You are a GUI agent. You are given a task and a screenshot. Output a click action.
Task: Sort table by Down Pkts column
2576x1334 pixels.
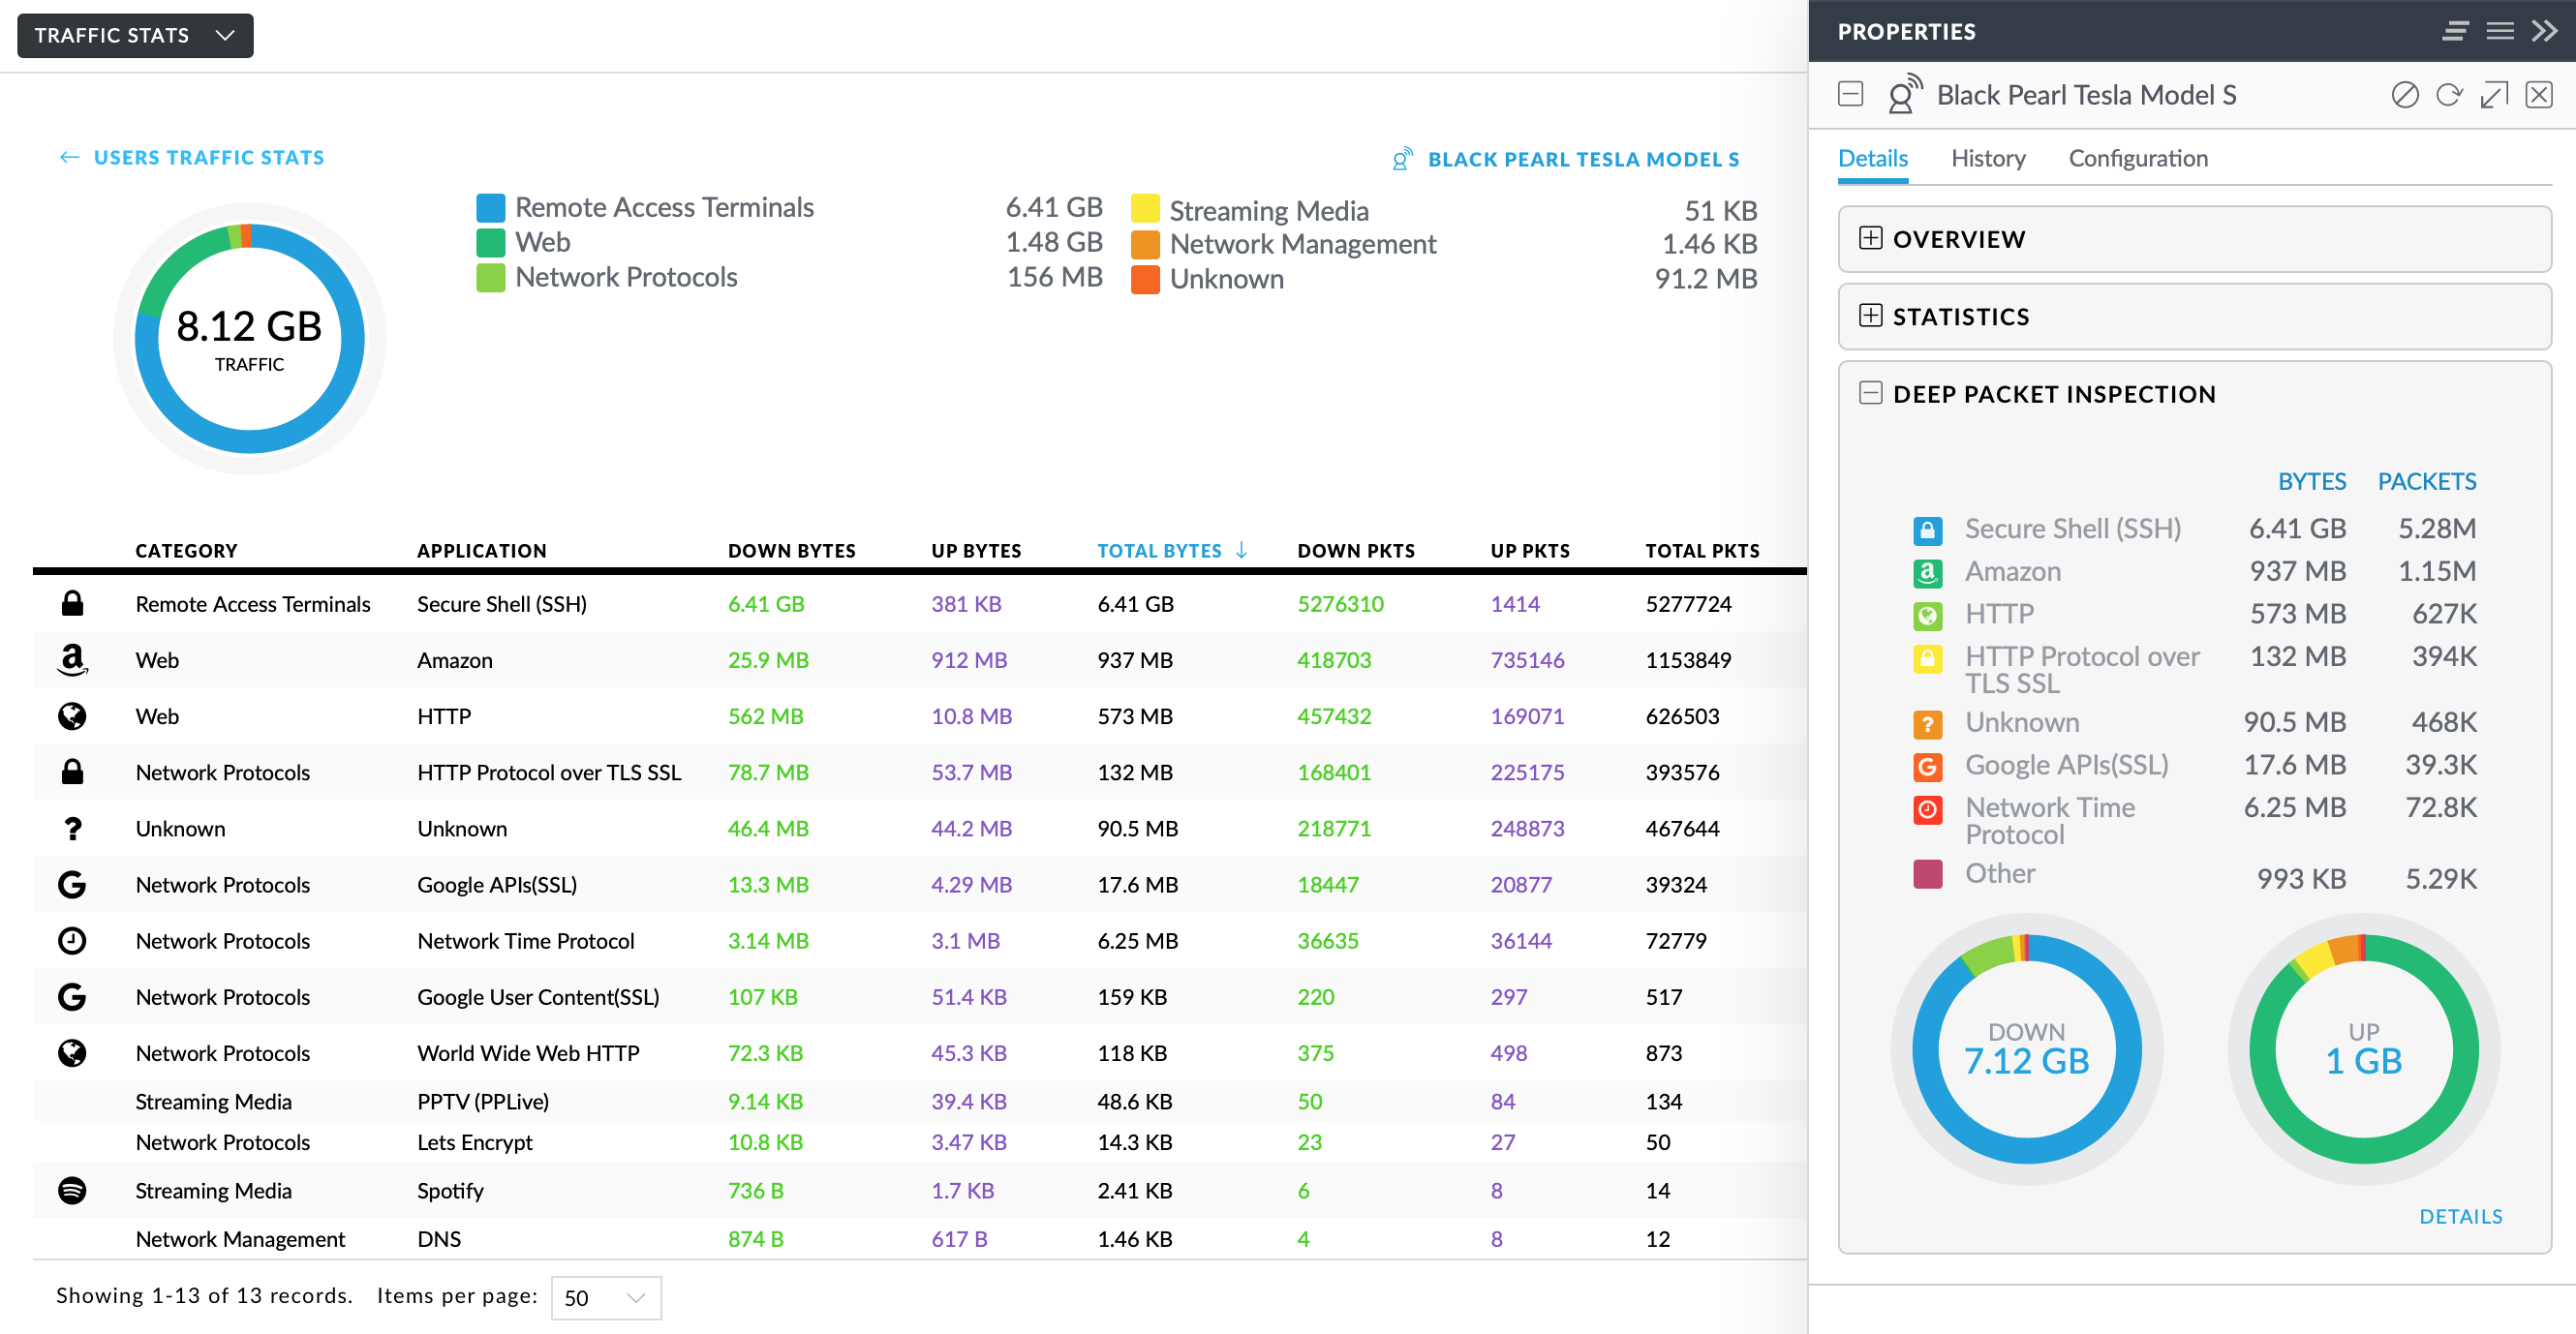(1355, 550)
